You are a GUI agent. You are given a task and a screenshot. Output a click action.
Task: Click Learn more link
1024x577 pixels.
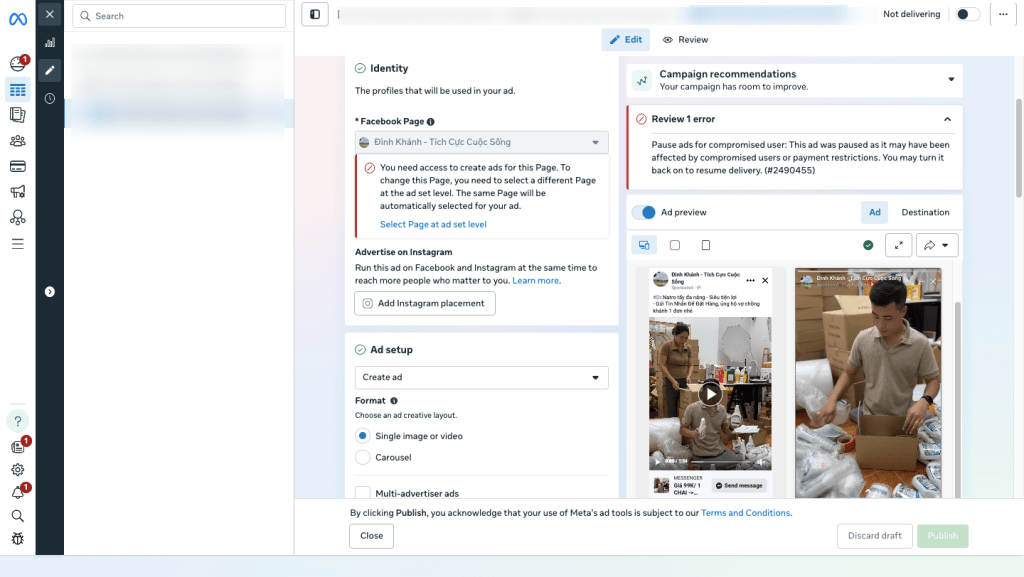[x=536, y=281]
